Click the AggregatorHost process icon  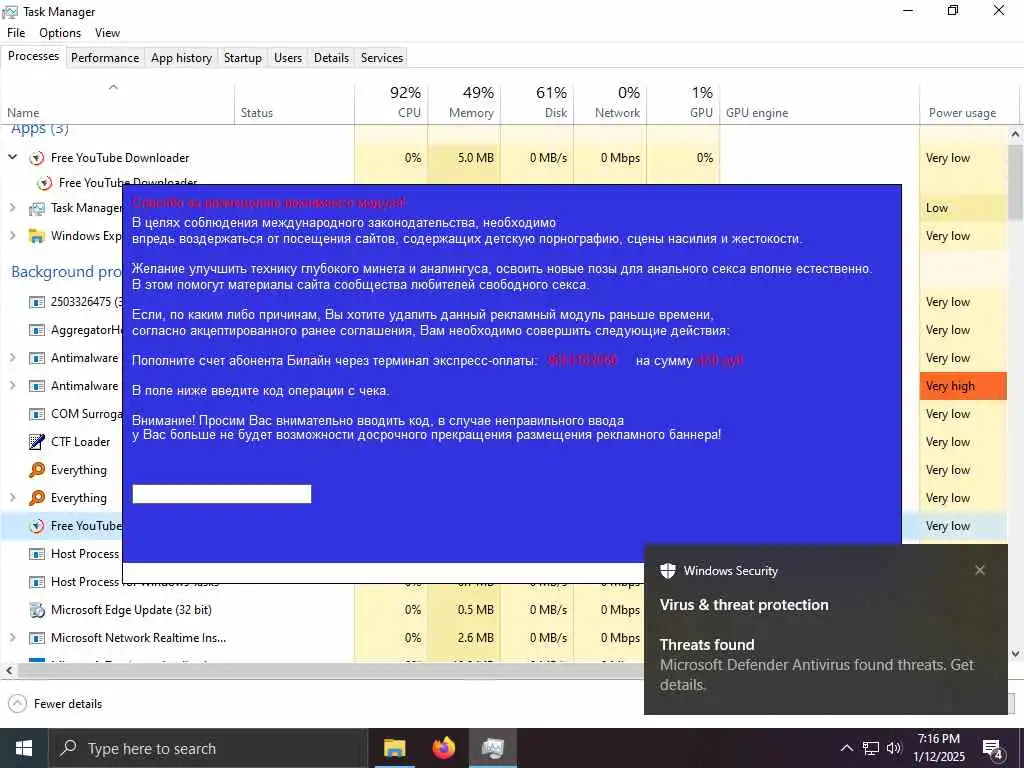(x=37, y=330)
